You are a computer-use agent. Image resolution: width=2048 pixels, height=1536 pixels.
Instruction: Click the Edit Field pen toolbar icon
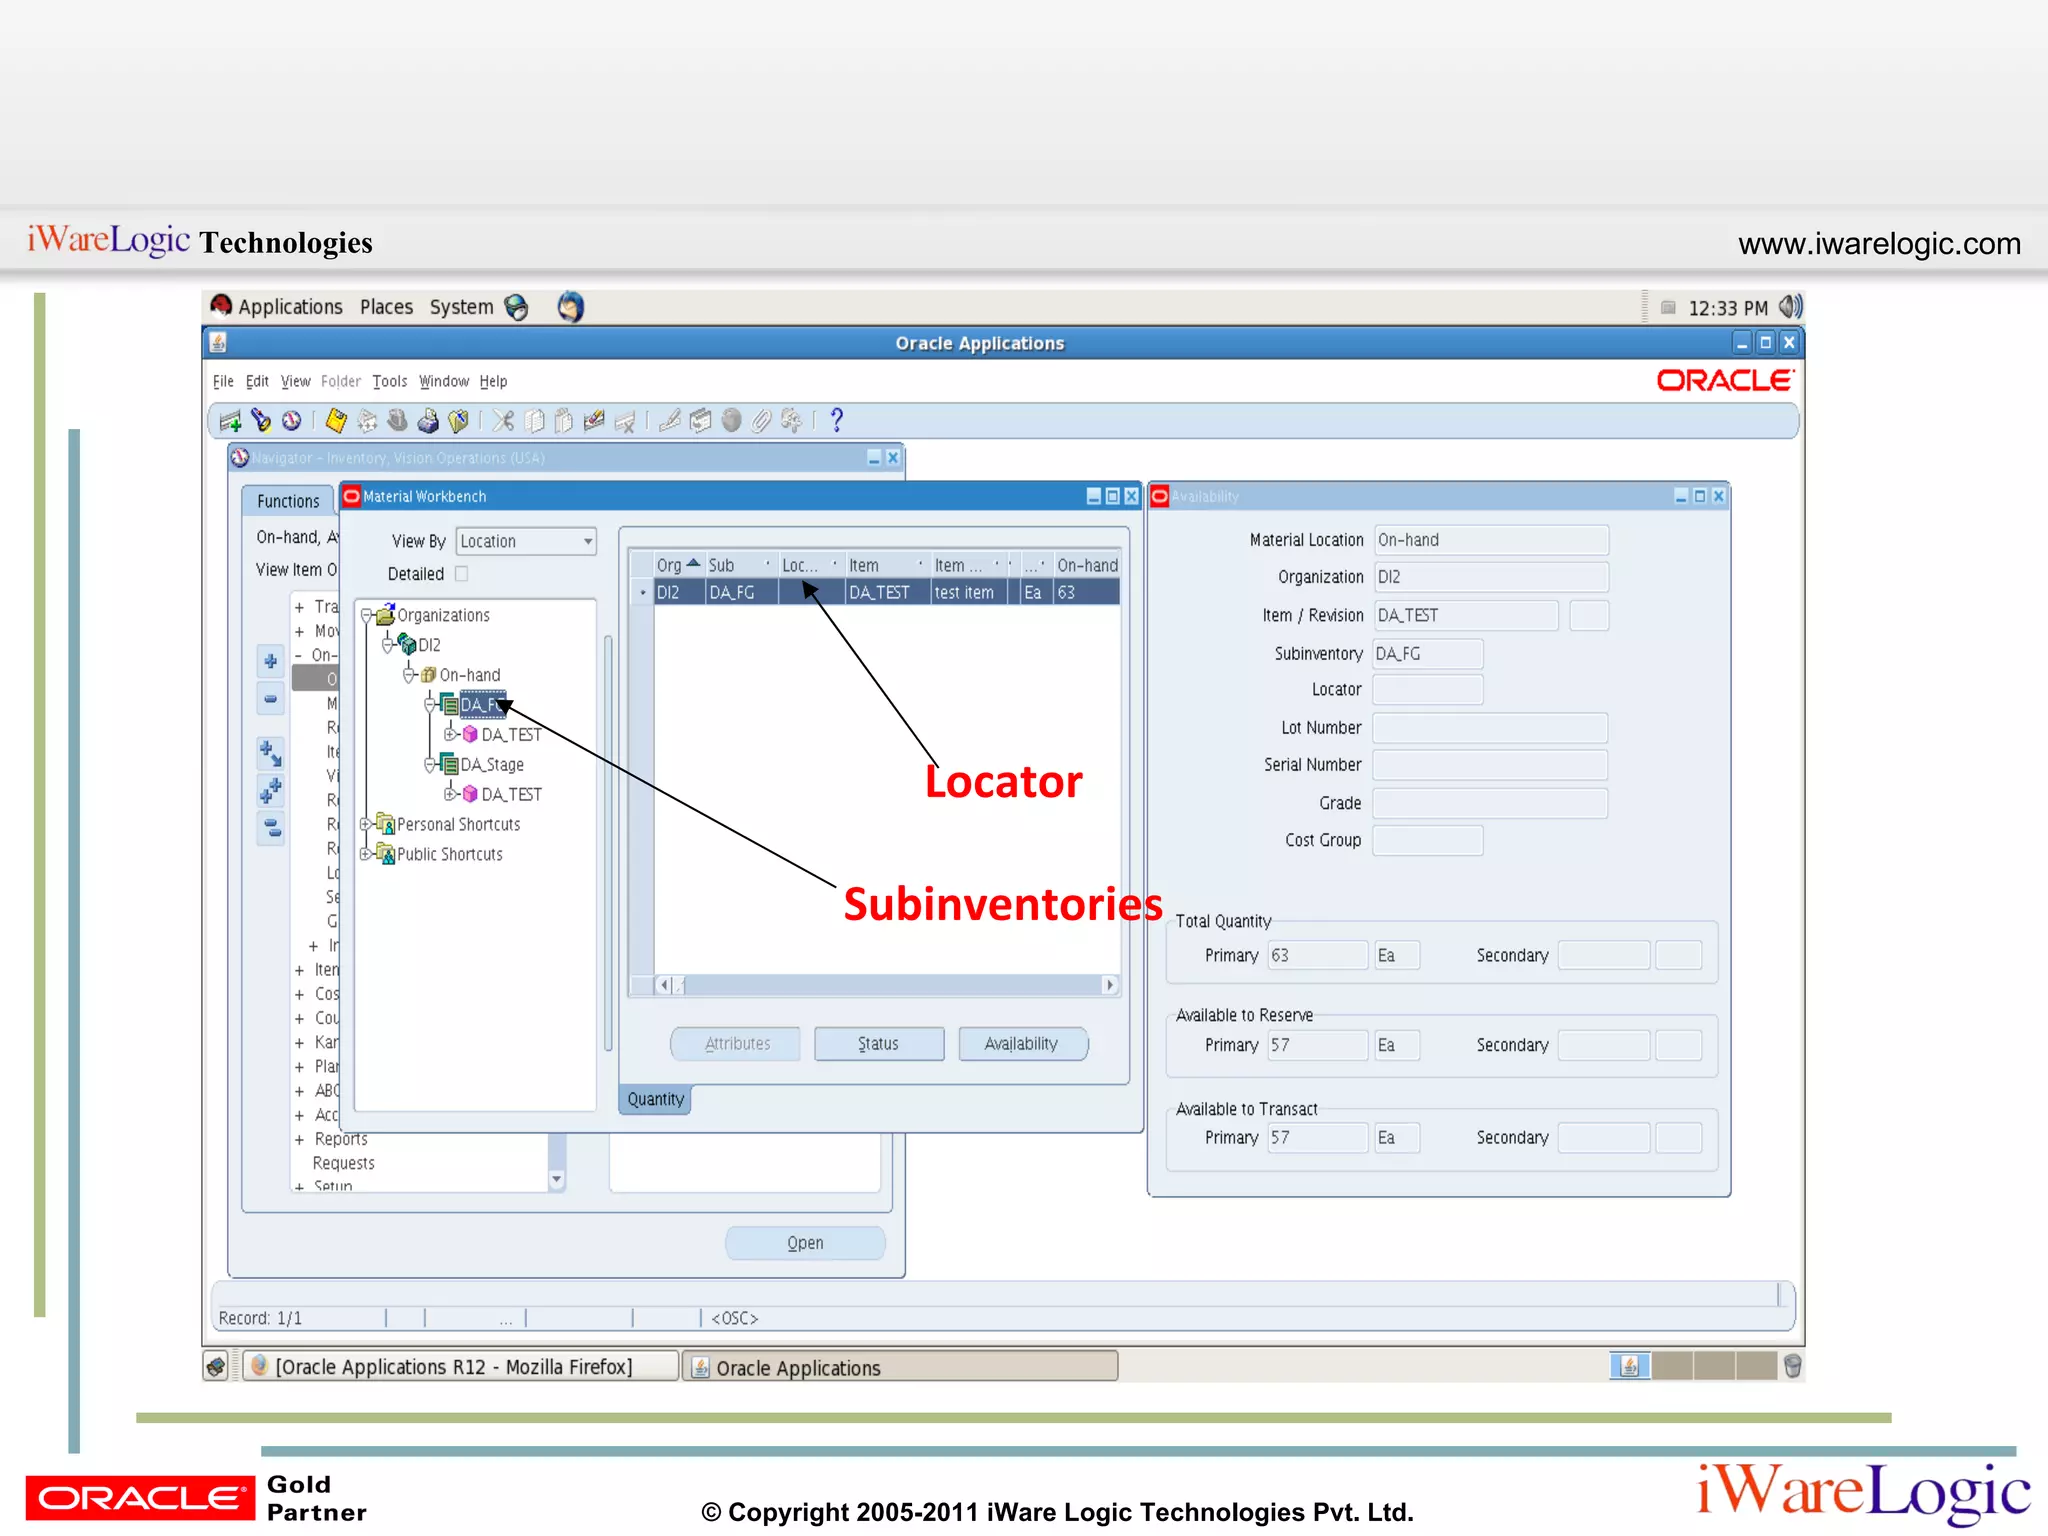[670, 421]
